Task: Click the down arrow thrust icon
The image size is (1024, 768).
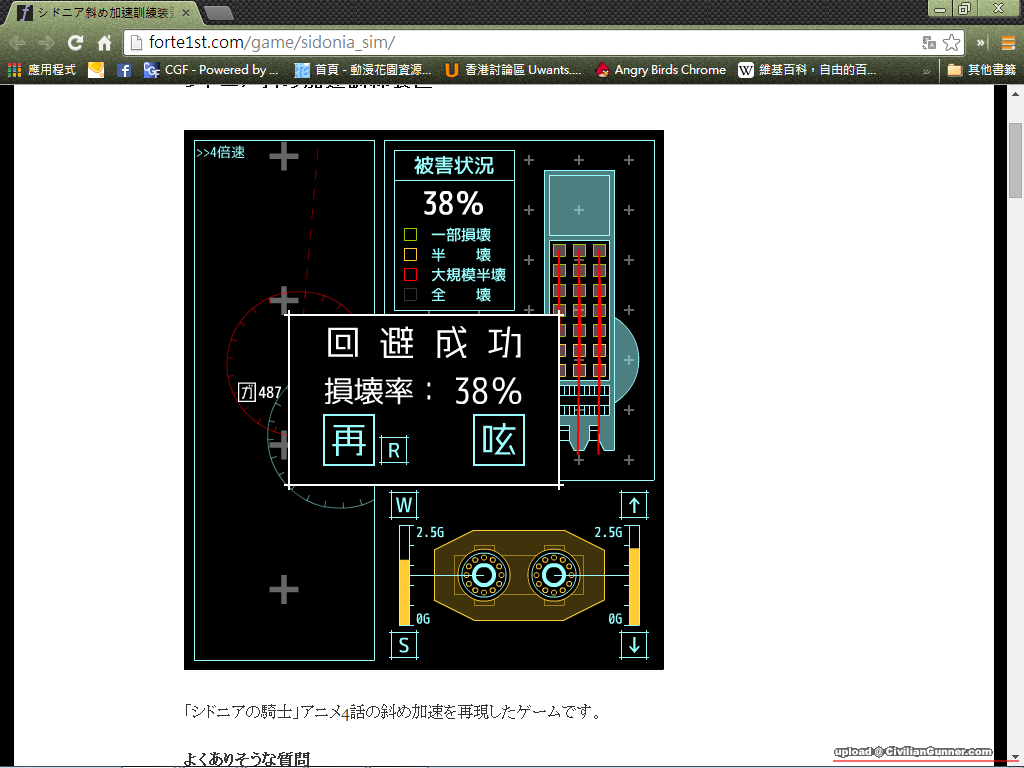Action: [x=634, y=645]
